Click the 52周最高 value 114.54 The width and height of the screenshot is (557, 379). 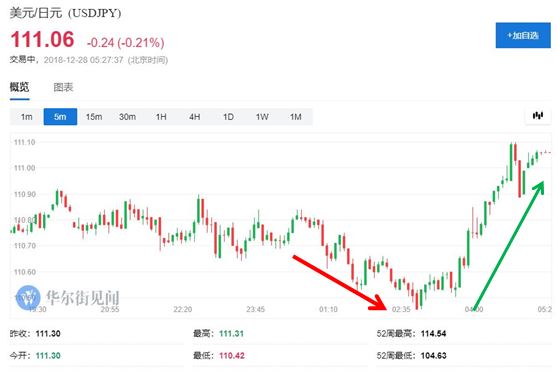click(x=433, y=334)
